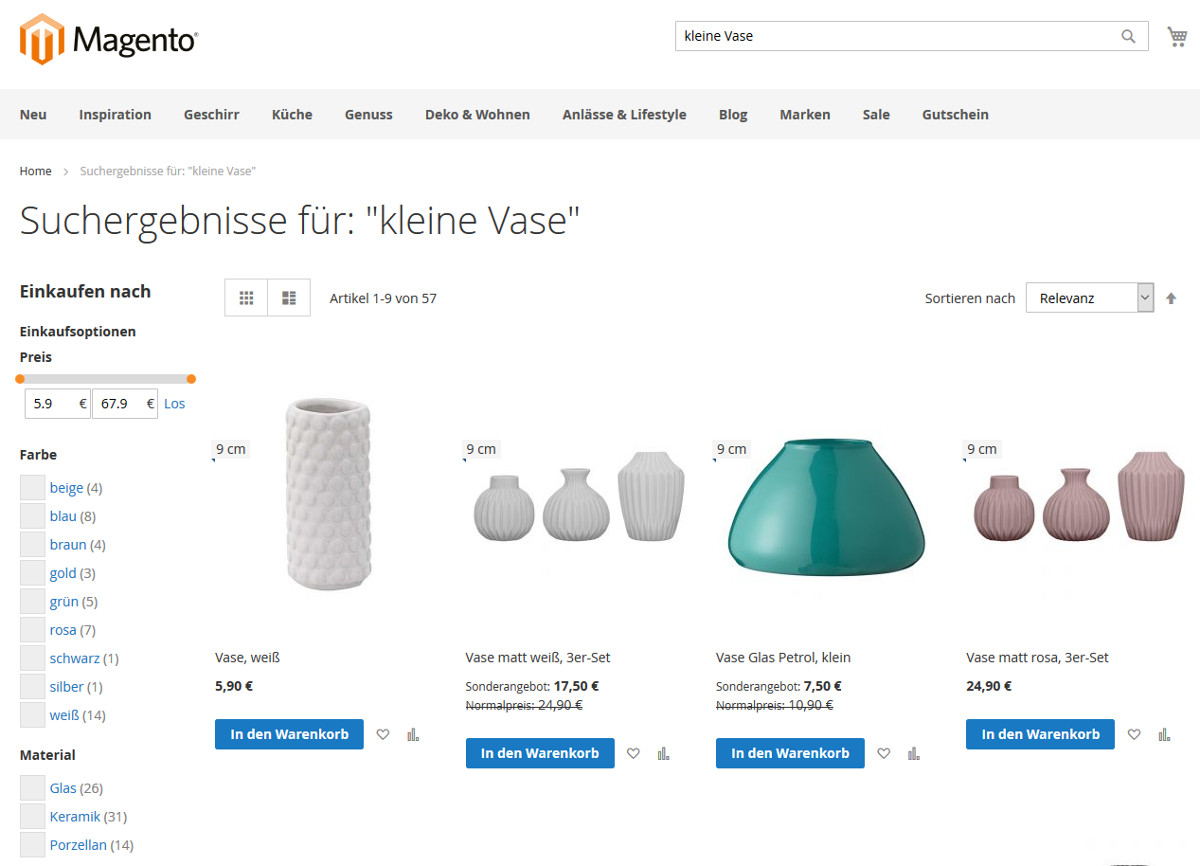The width and height of the screenshot is (1200, 866).
Task: Check the Keramik material filter
Action: tap(33, 816)
